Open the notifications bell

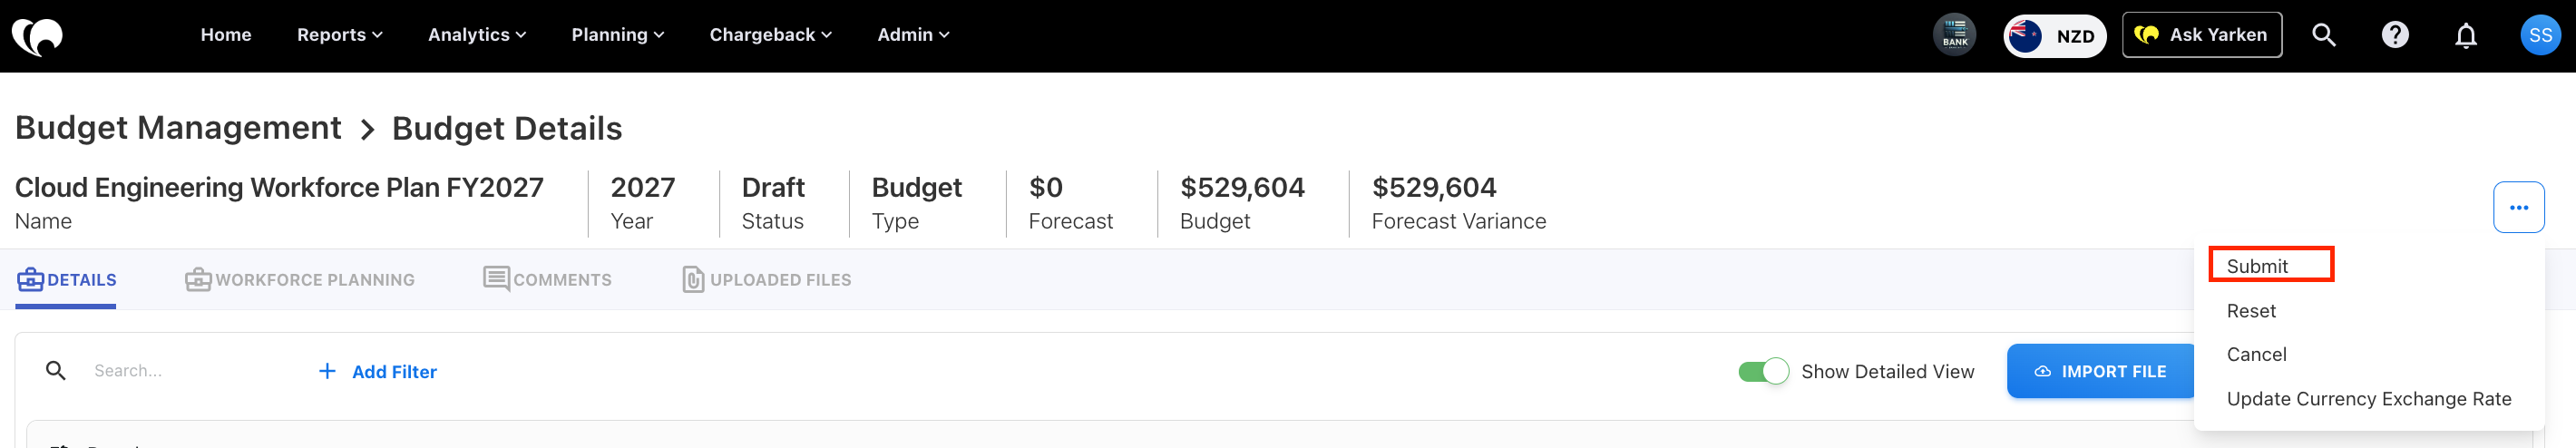pos(2466,36)
